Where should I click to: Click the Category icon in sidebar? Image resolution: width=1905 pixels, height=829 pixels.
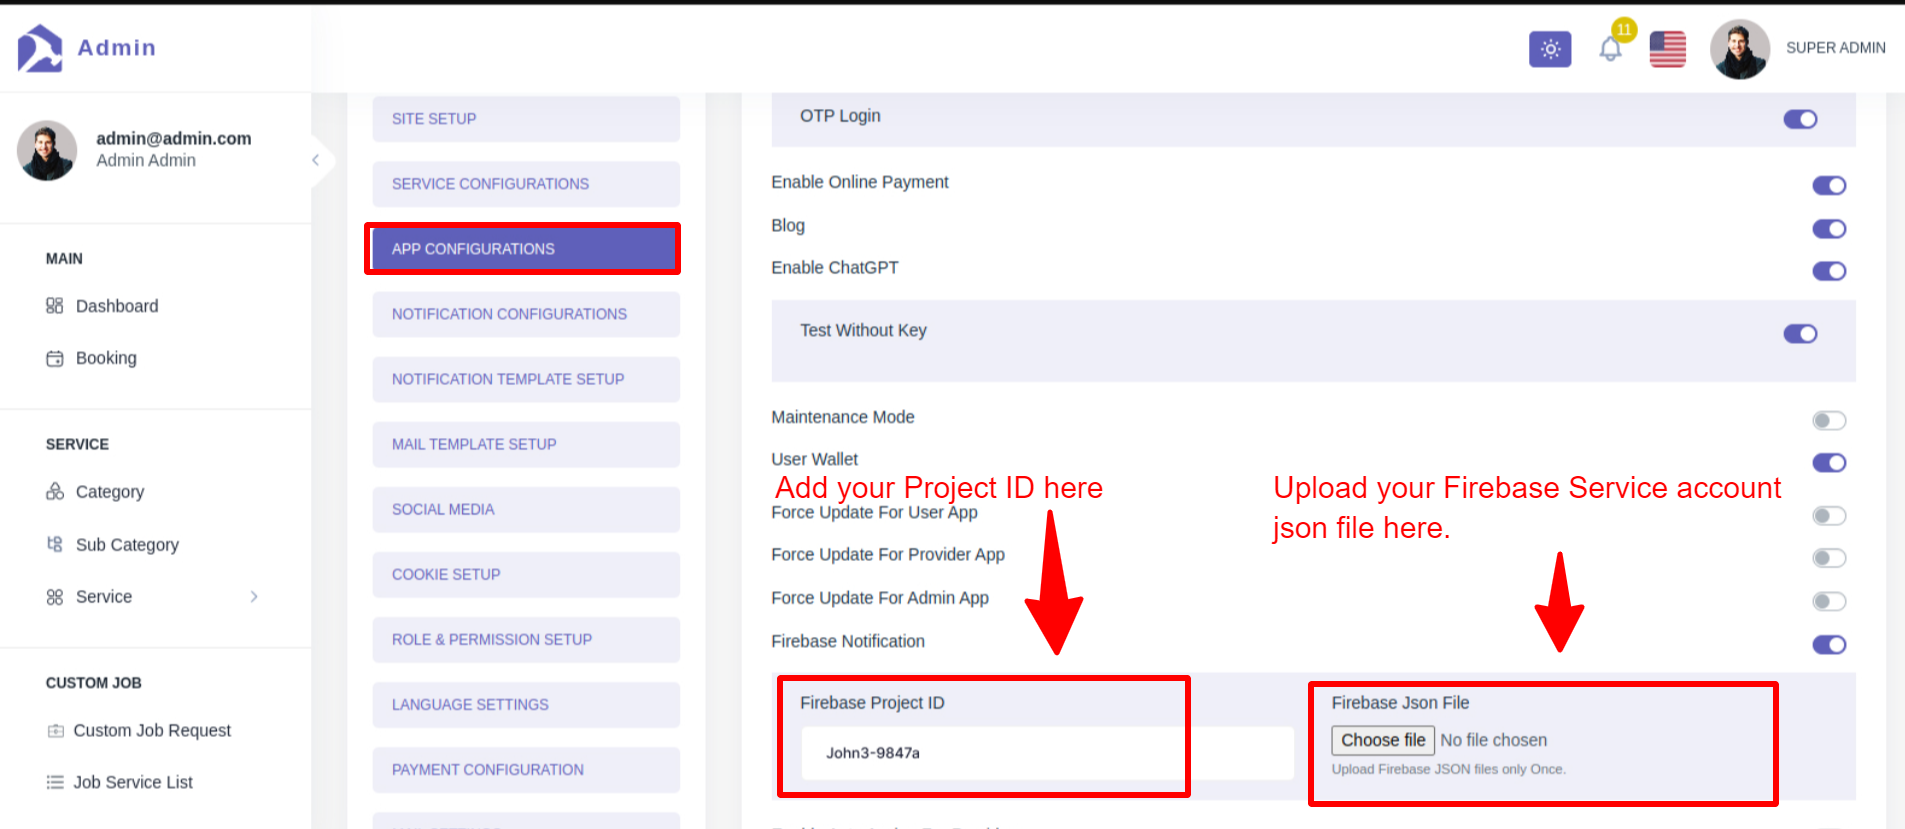55,492
